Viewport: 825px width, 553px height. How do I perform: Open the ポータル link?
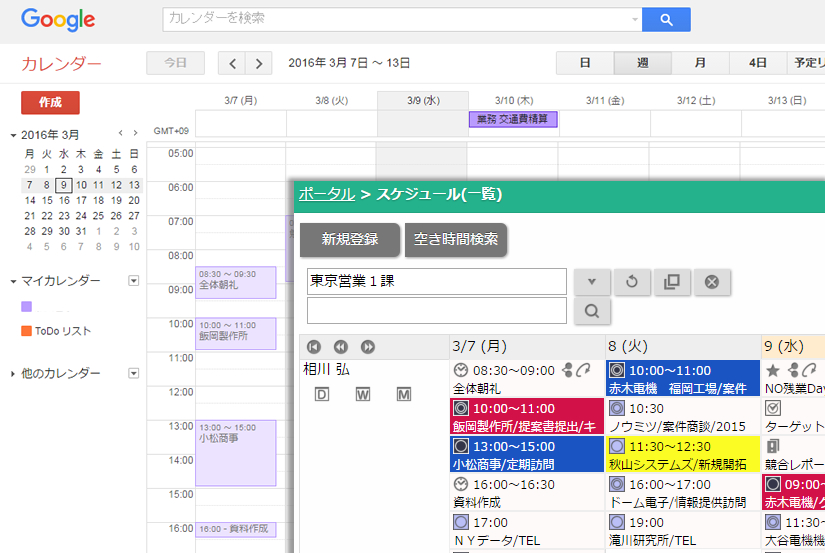point(327,195)
